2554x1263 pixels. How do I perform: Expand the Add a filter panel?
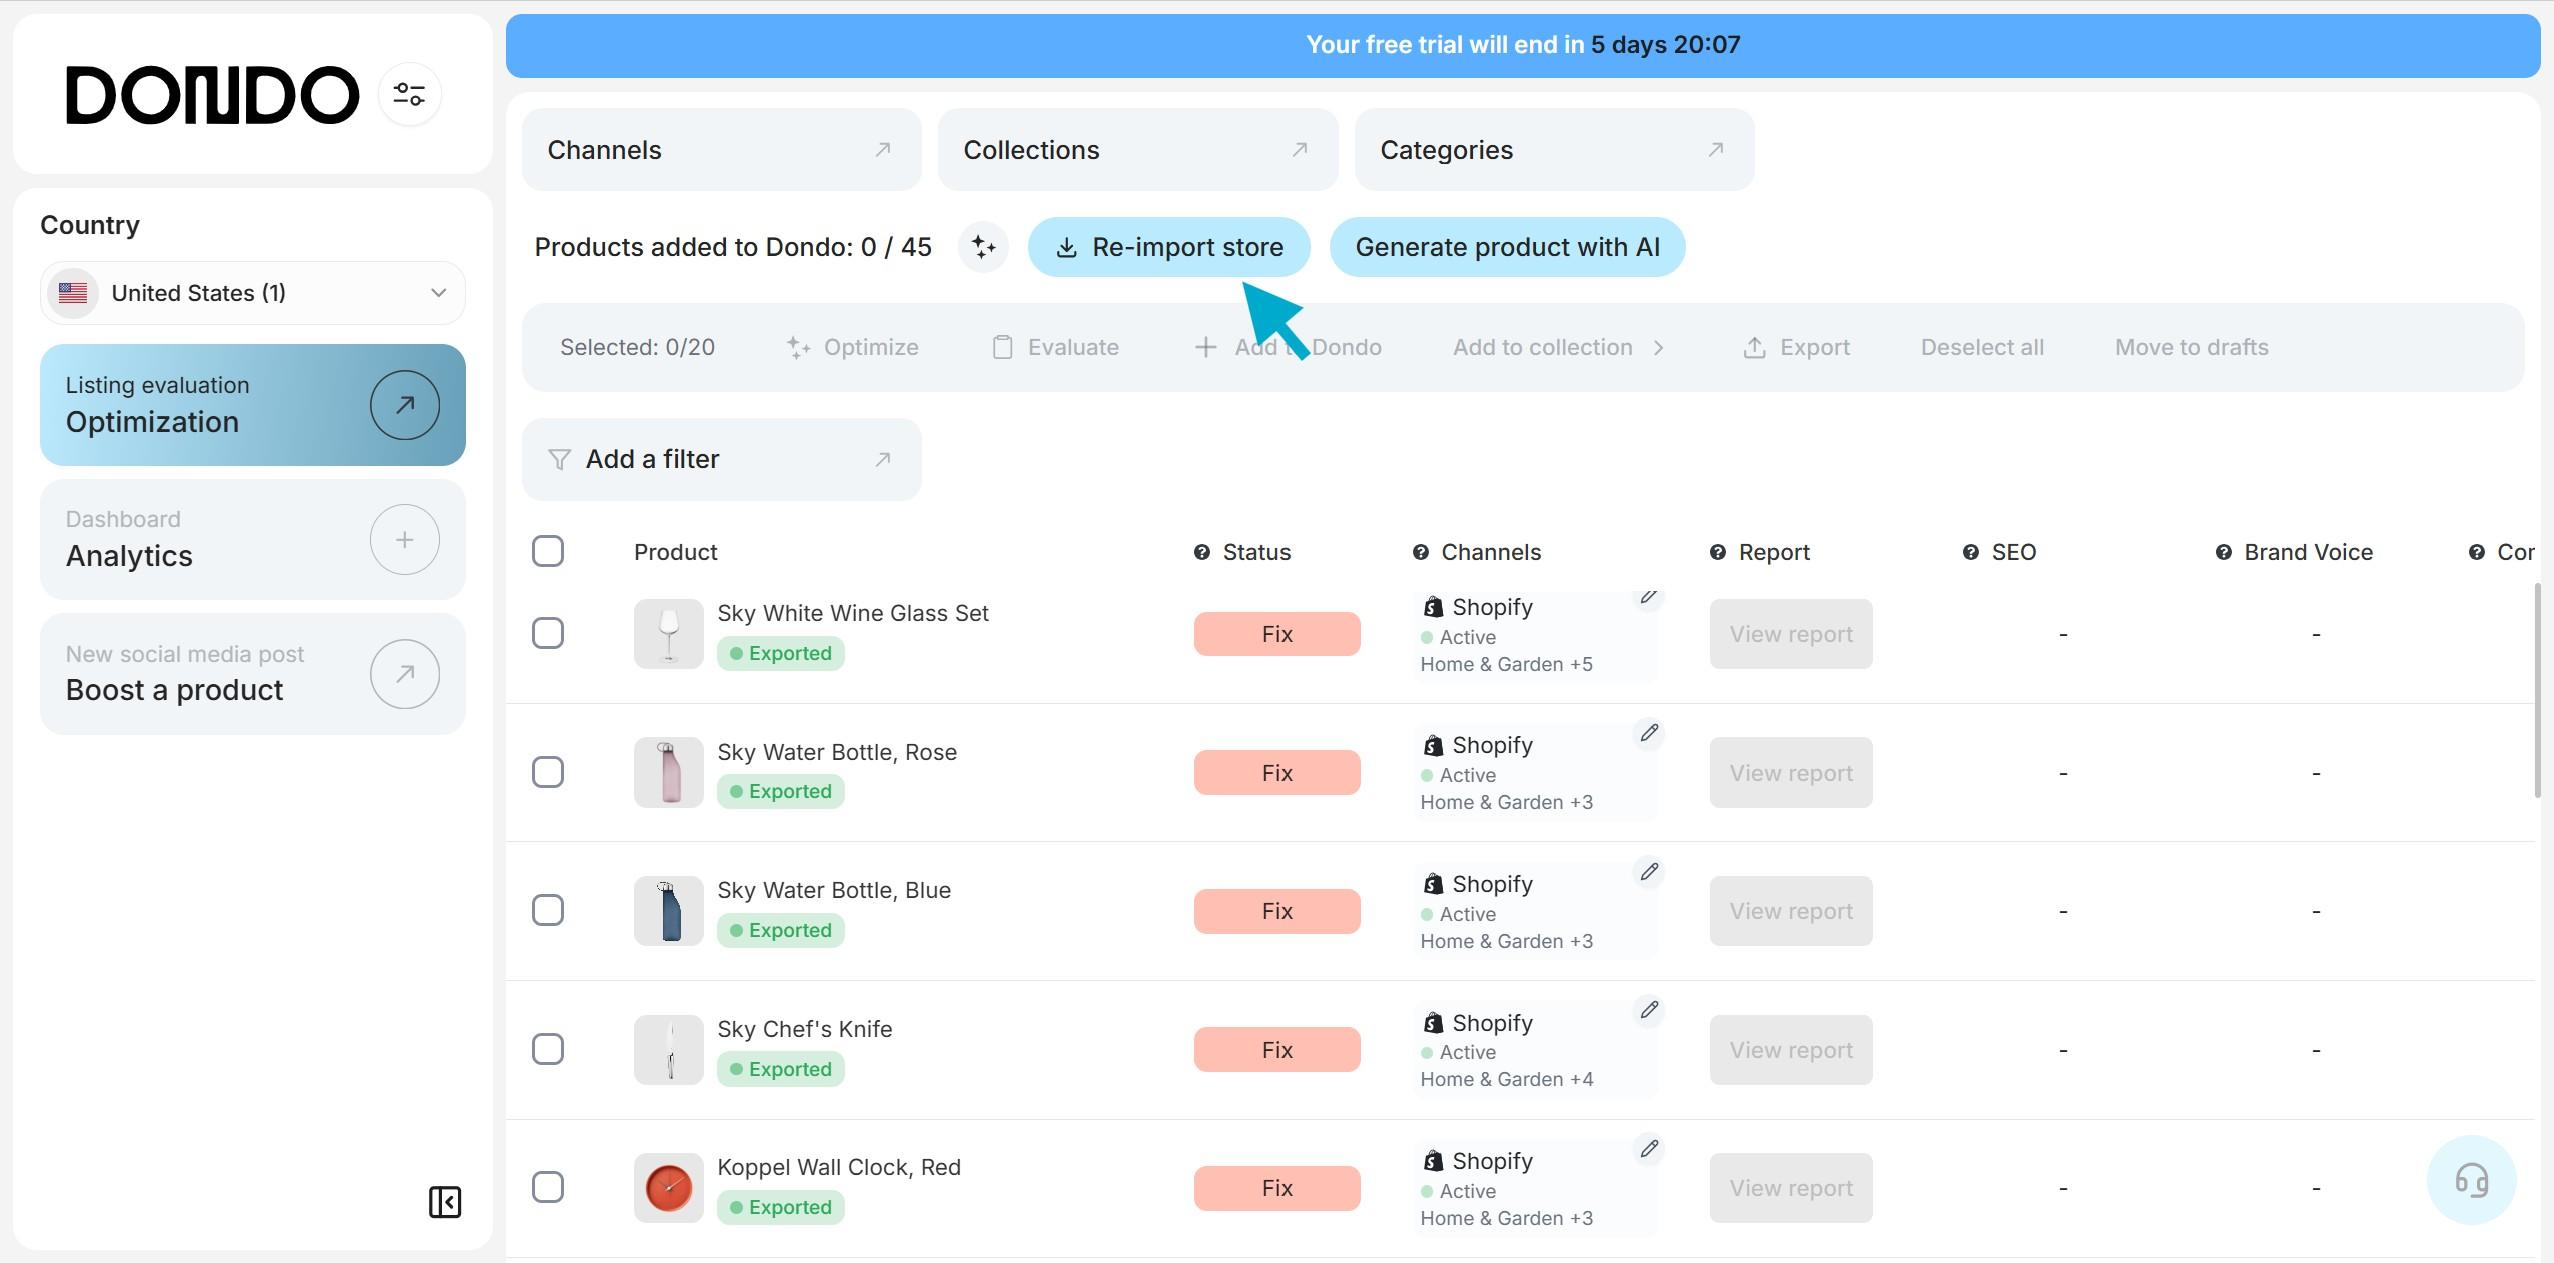721,459
